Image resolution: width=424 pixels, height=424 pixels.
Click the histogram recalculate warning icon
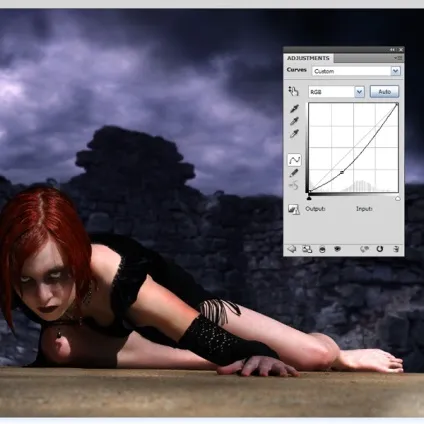(x=294, y=209)
